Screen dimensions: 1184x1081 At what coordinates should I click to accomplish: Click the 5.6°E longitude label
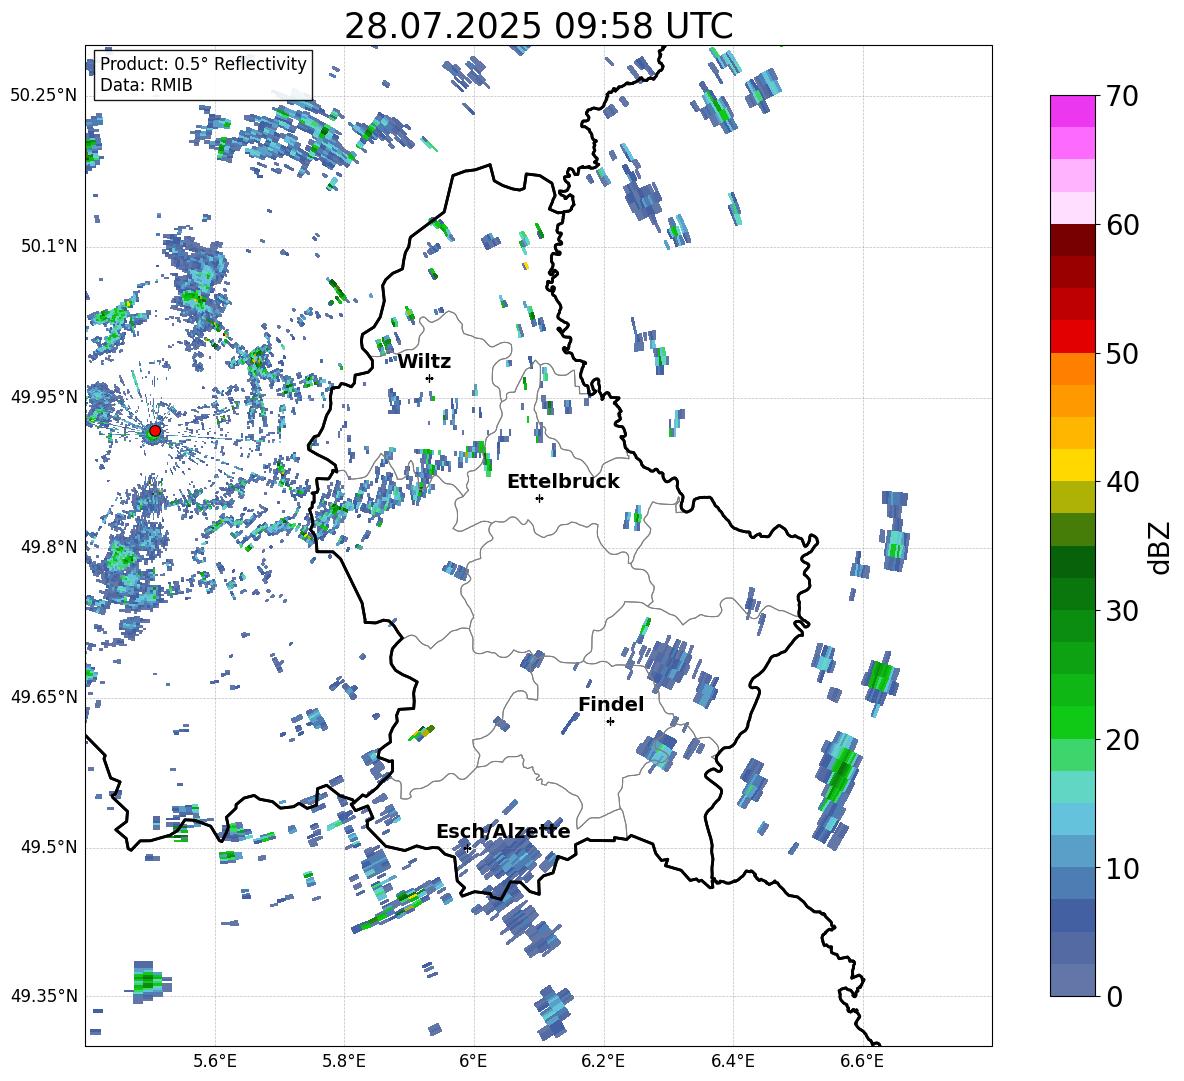pyautogui.click(x=215, y=1061)
